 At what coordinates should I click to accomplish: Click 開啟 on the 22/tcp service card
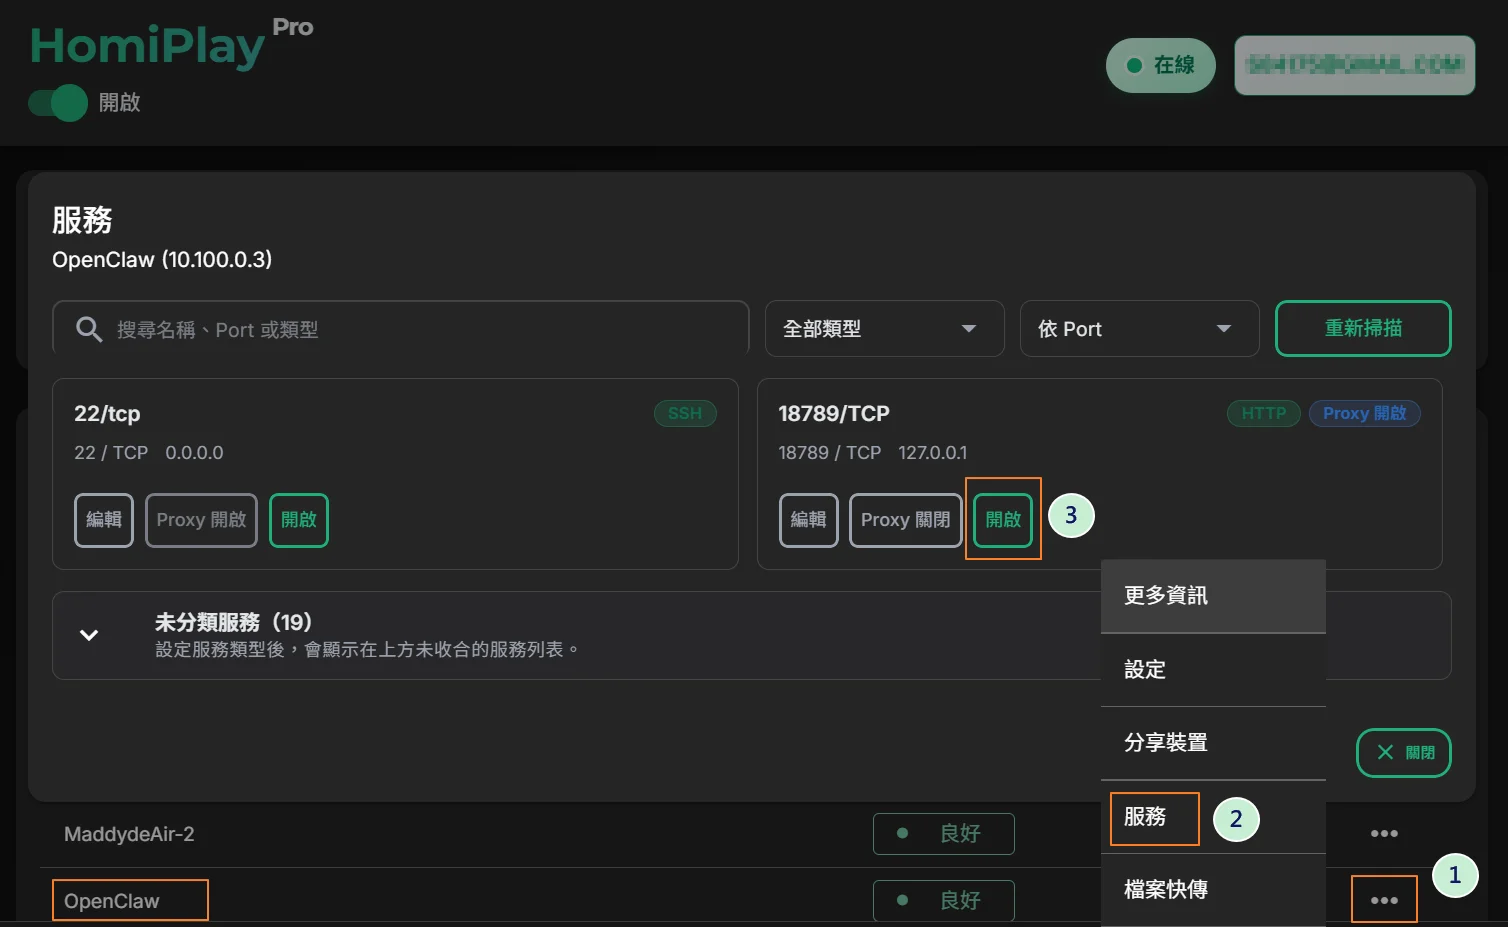tap(299, 520)
